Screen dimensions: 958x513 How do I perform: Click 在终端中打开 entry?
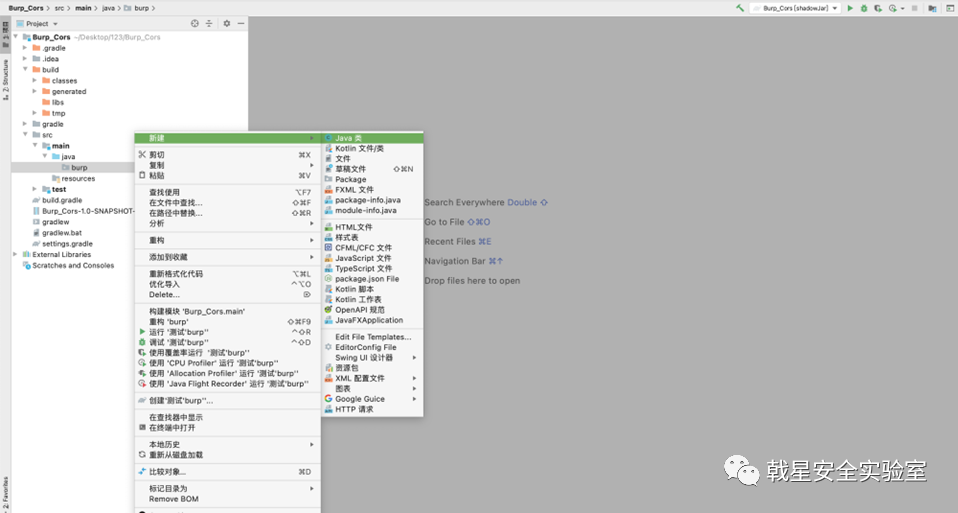(227, 428)
